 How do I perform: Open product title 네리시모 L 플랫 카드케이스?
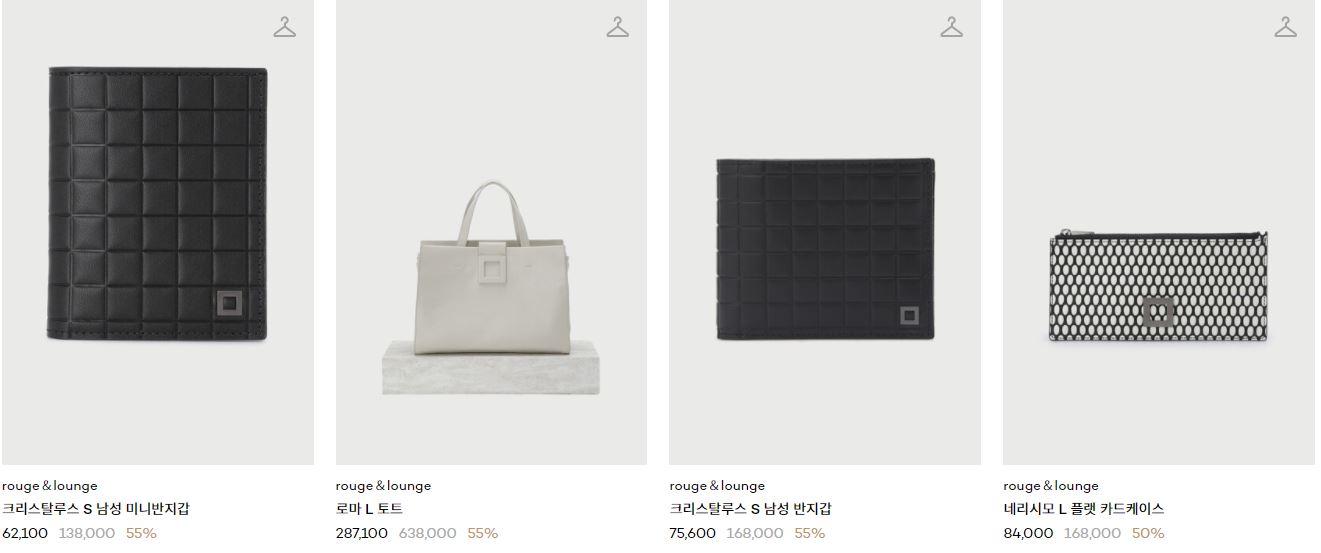[1084, 509]
